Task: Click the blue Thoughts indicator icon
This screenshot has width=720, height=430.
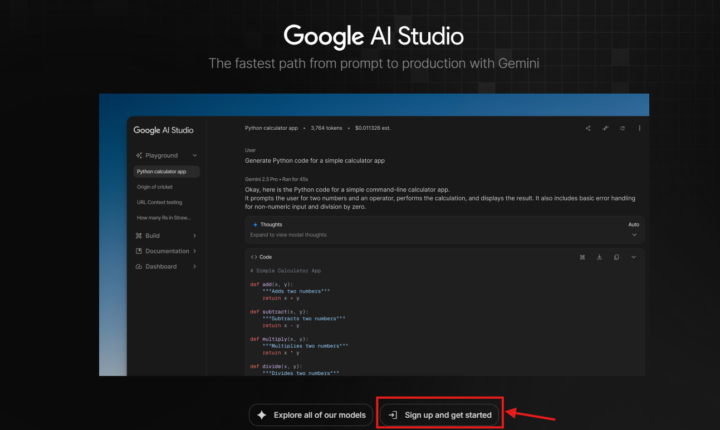Action: [255, 225]
